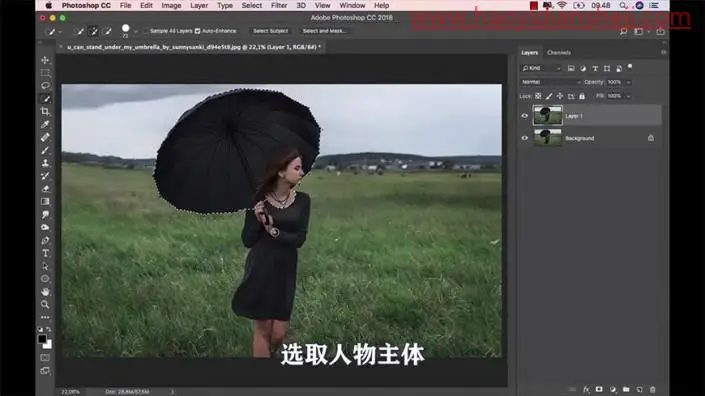
Task: Select the Zoom tool
Action: click(45, 305)
